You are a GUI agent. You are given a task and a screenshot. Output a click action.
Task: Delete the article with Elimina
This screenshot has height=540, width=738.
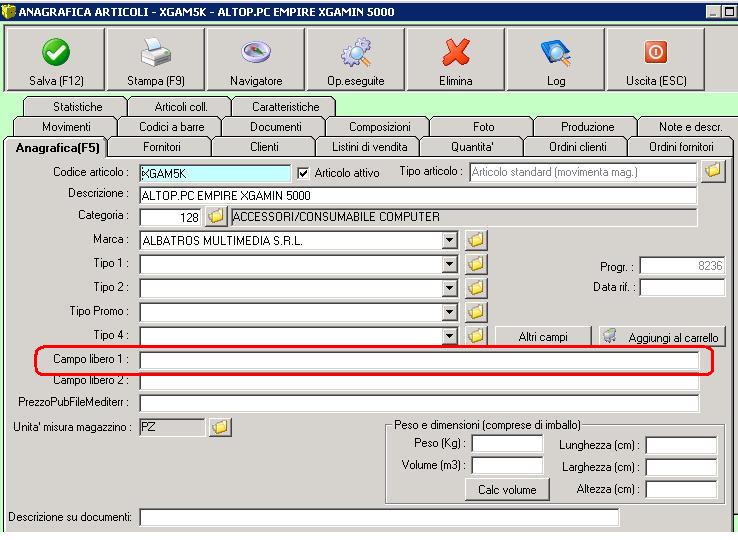pyautogui.click(x=456, y=59)
